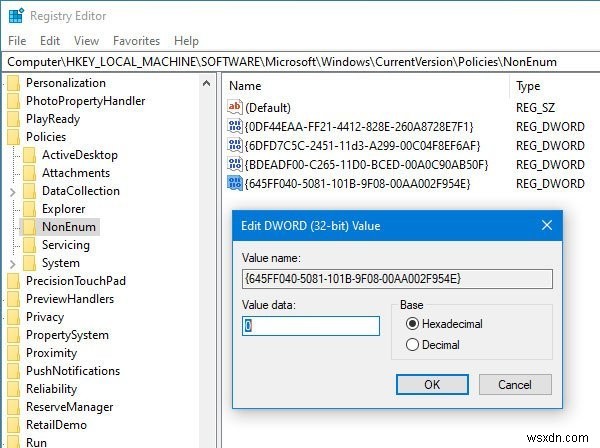The image size is (600, 448).
Task: Select the Decimal base radio button
Action: pyautogui.click(x=412, y=345)
